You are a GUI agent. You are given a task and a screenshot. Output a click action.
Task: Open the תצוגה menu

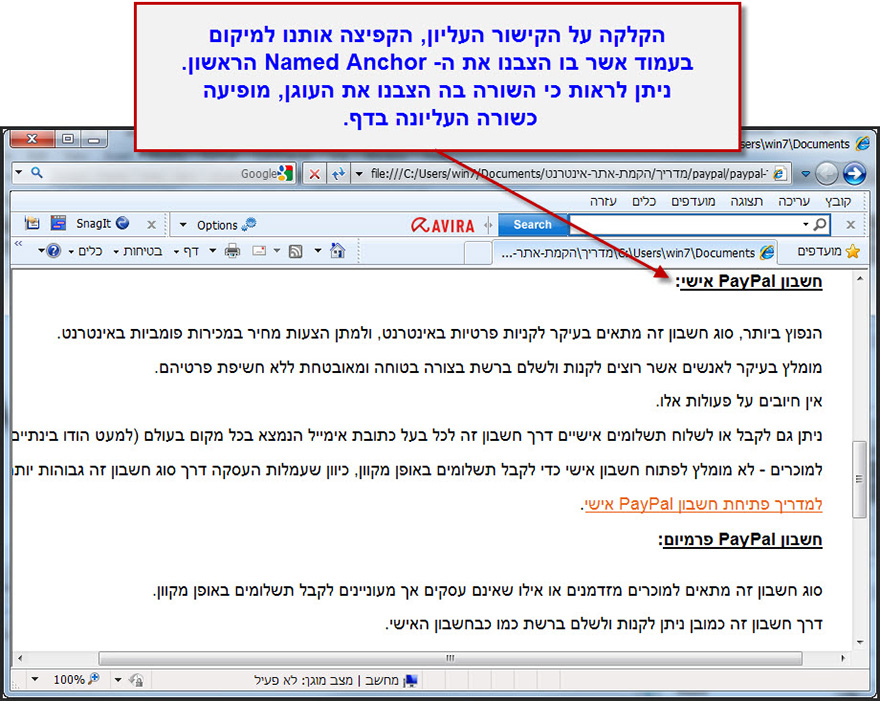(x=746, y=201)
